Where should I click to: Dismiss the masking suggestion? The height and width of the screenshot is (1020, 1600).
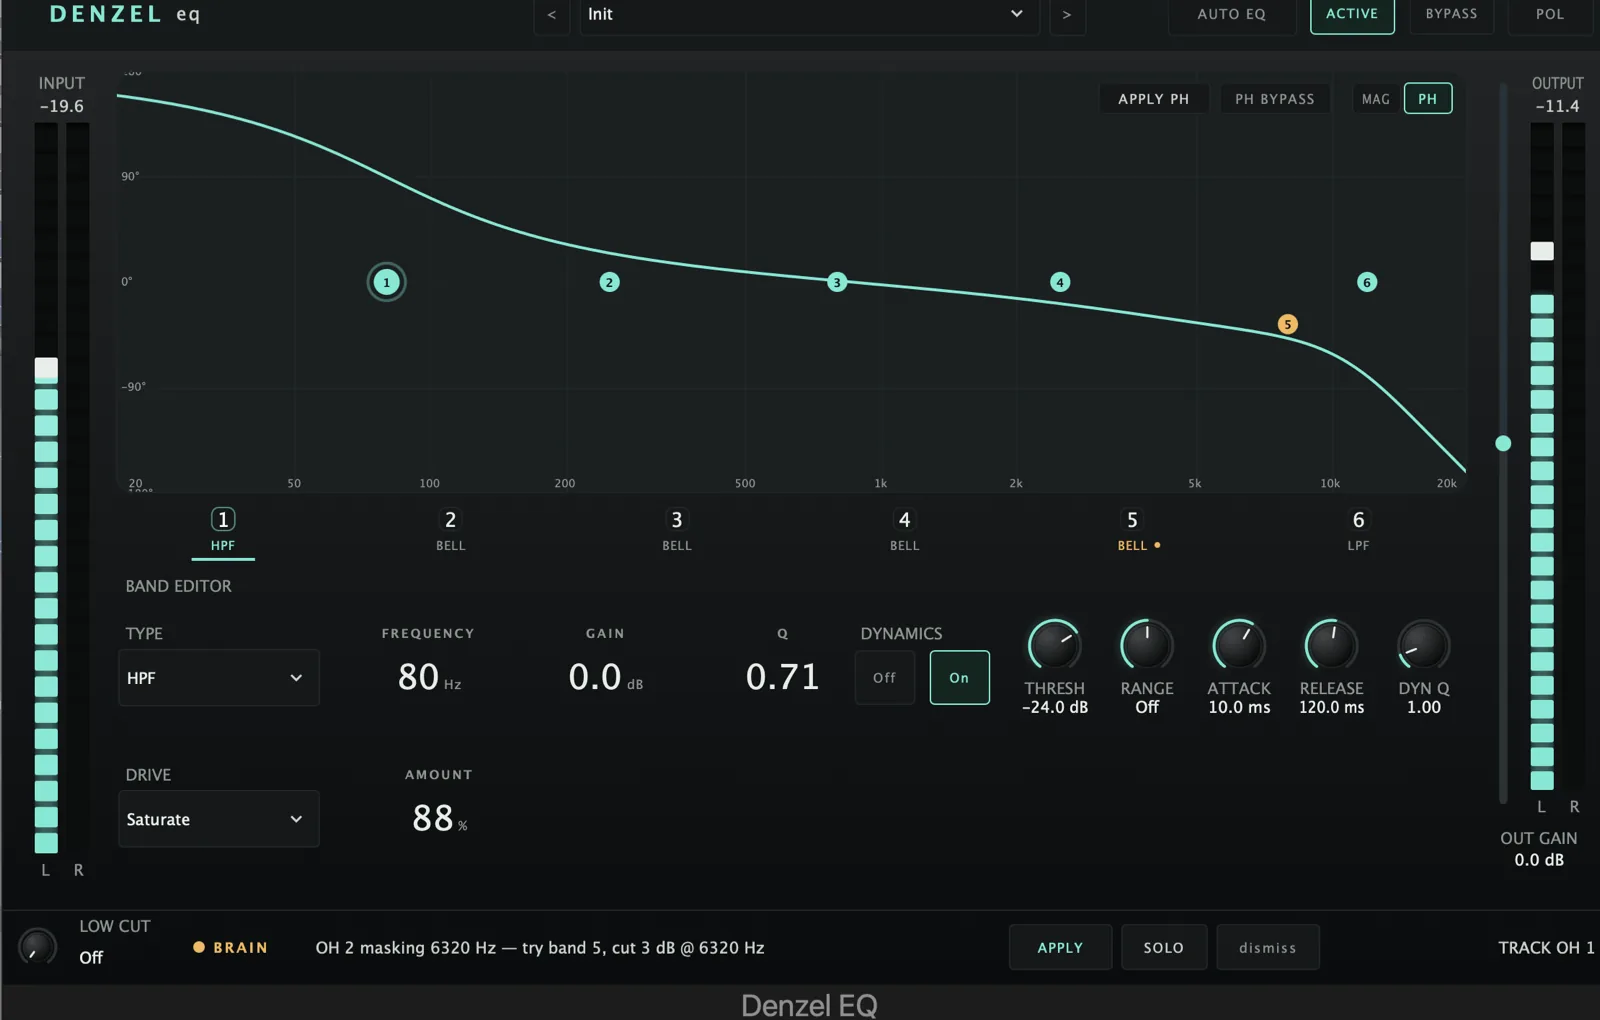(1268, 947)
